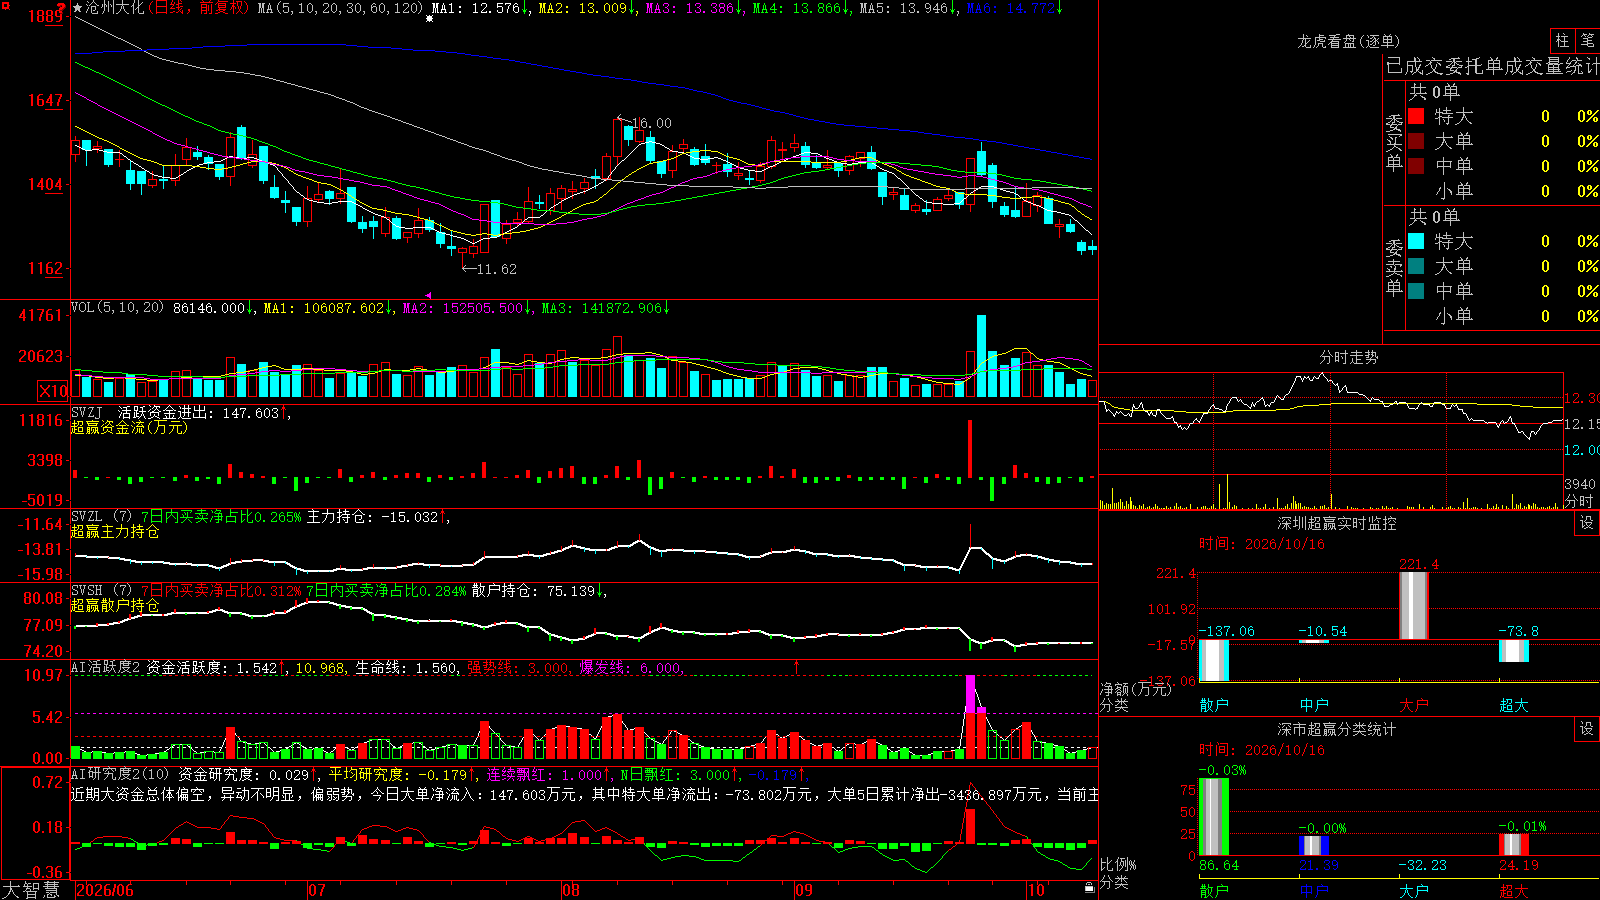Click the X10 volume scale indicator

(x=53, y=391)
